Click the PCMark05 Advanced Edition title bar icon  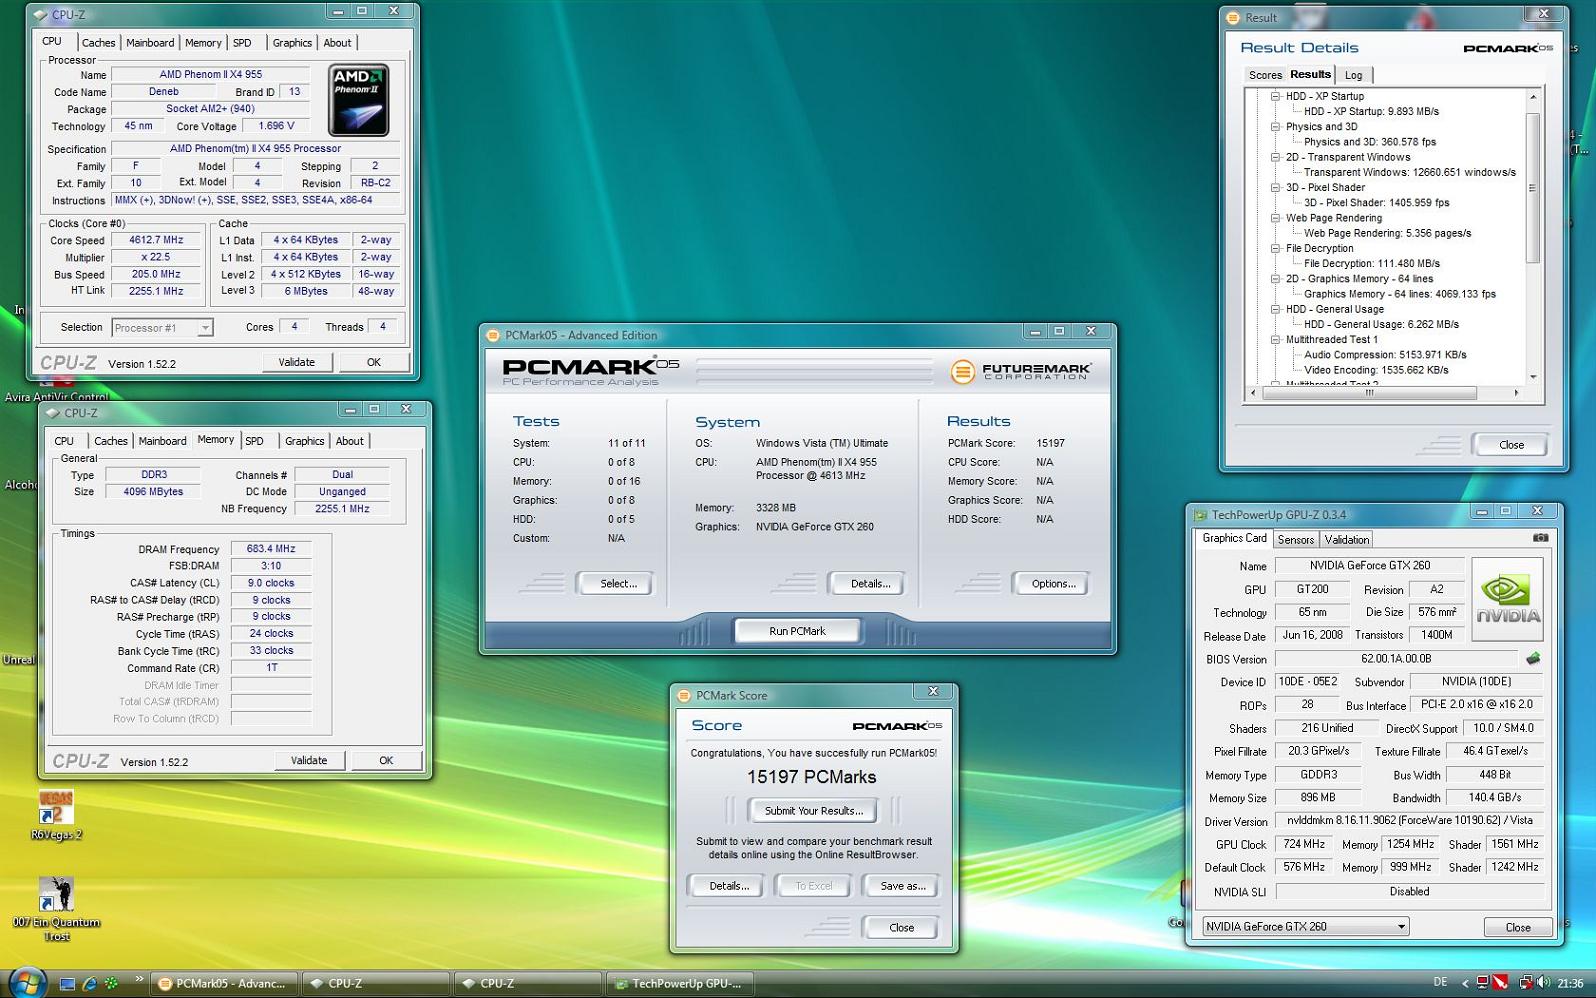click(493, 335)
